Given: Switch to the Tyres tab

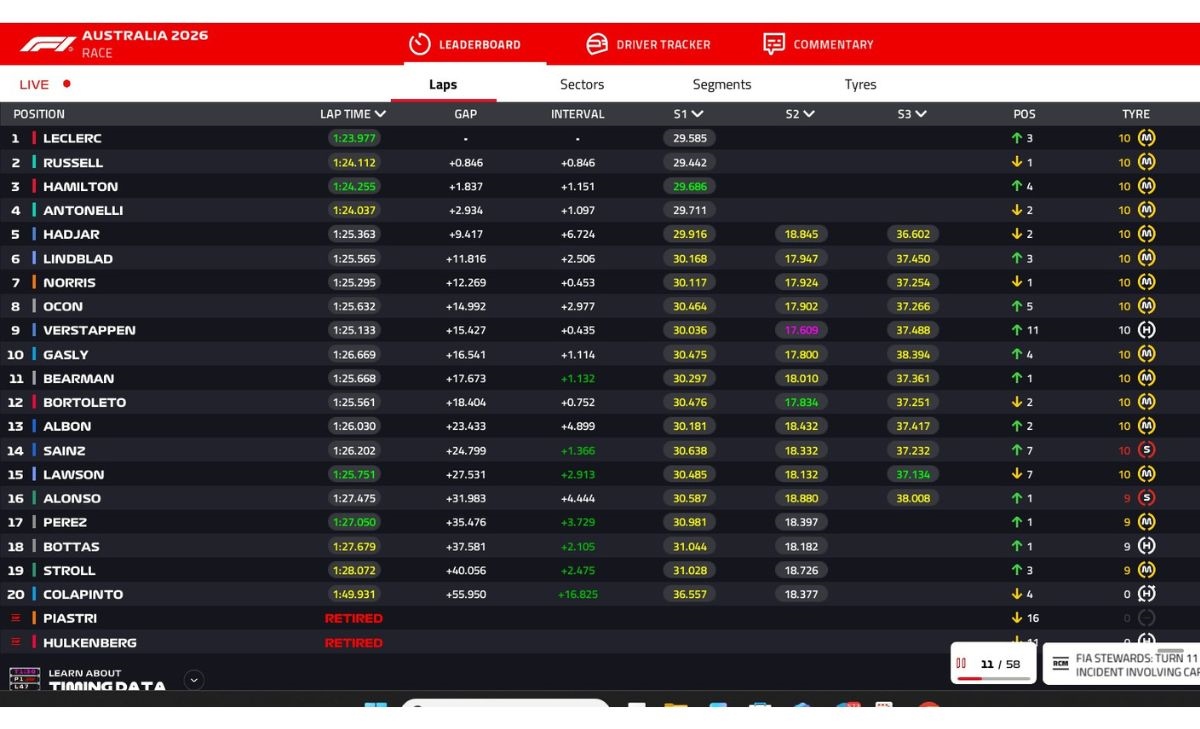Looking at the screenshot, I should point(860,85).
